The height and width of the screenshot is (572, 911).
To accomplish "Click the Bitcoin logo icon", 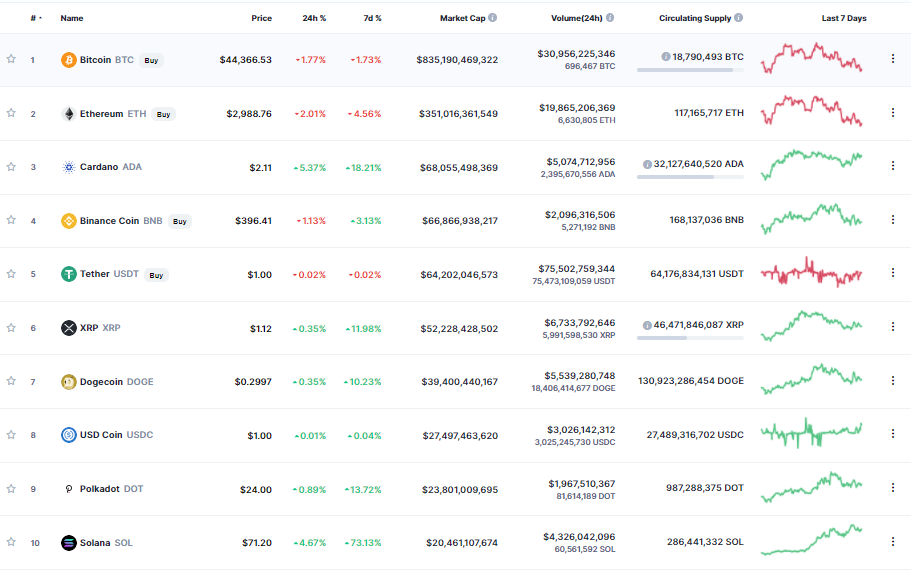I will click(x=69, y=60).
